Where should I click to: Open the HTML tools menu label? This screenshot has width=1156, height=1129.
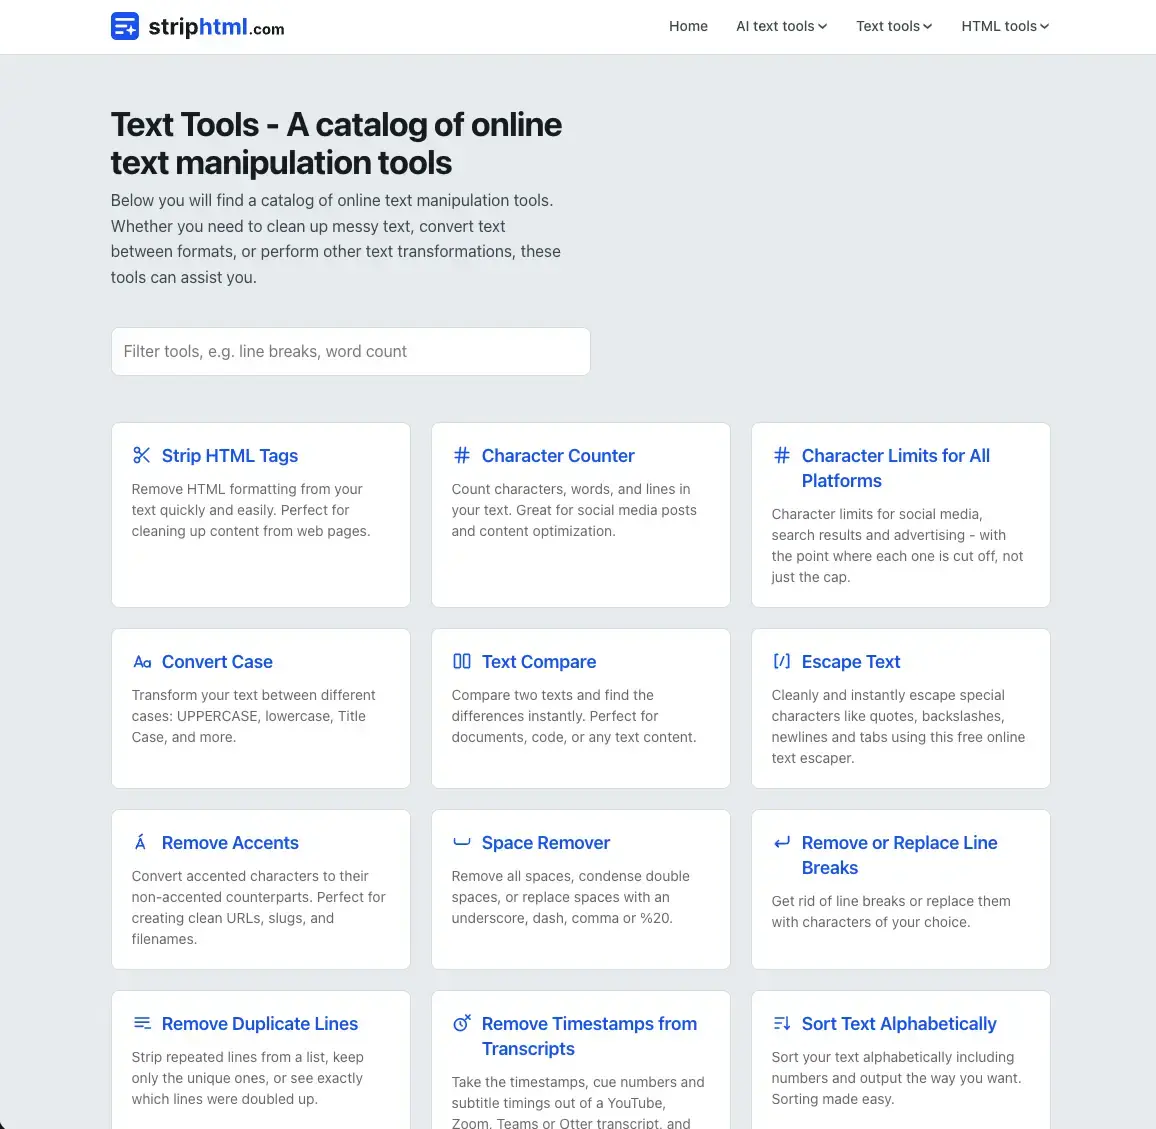pyautogui.click(x=998, y=27)
